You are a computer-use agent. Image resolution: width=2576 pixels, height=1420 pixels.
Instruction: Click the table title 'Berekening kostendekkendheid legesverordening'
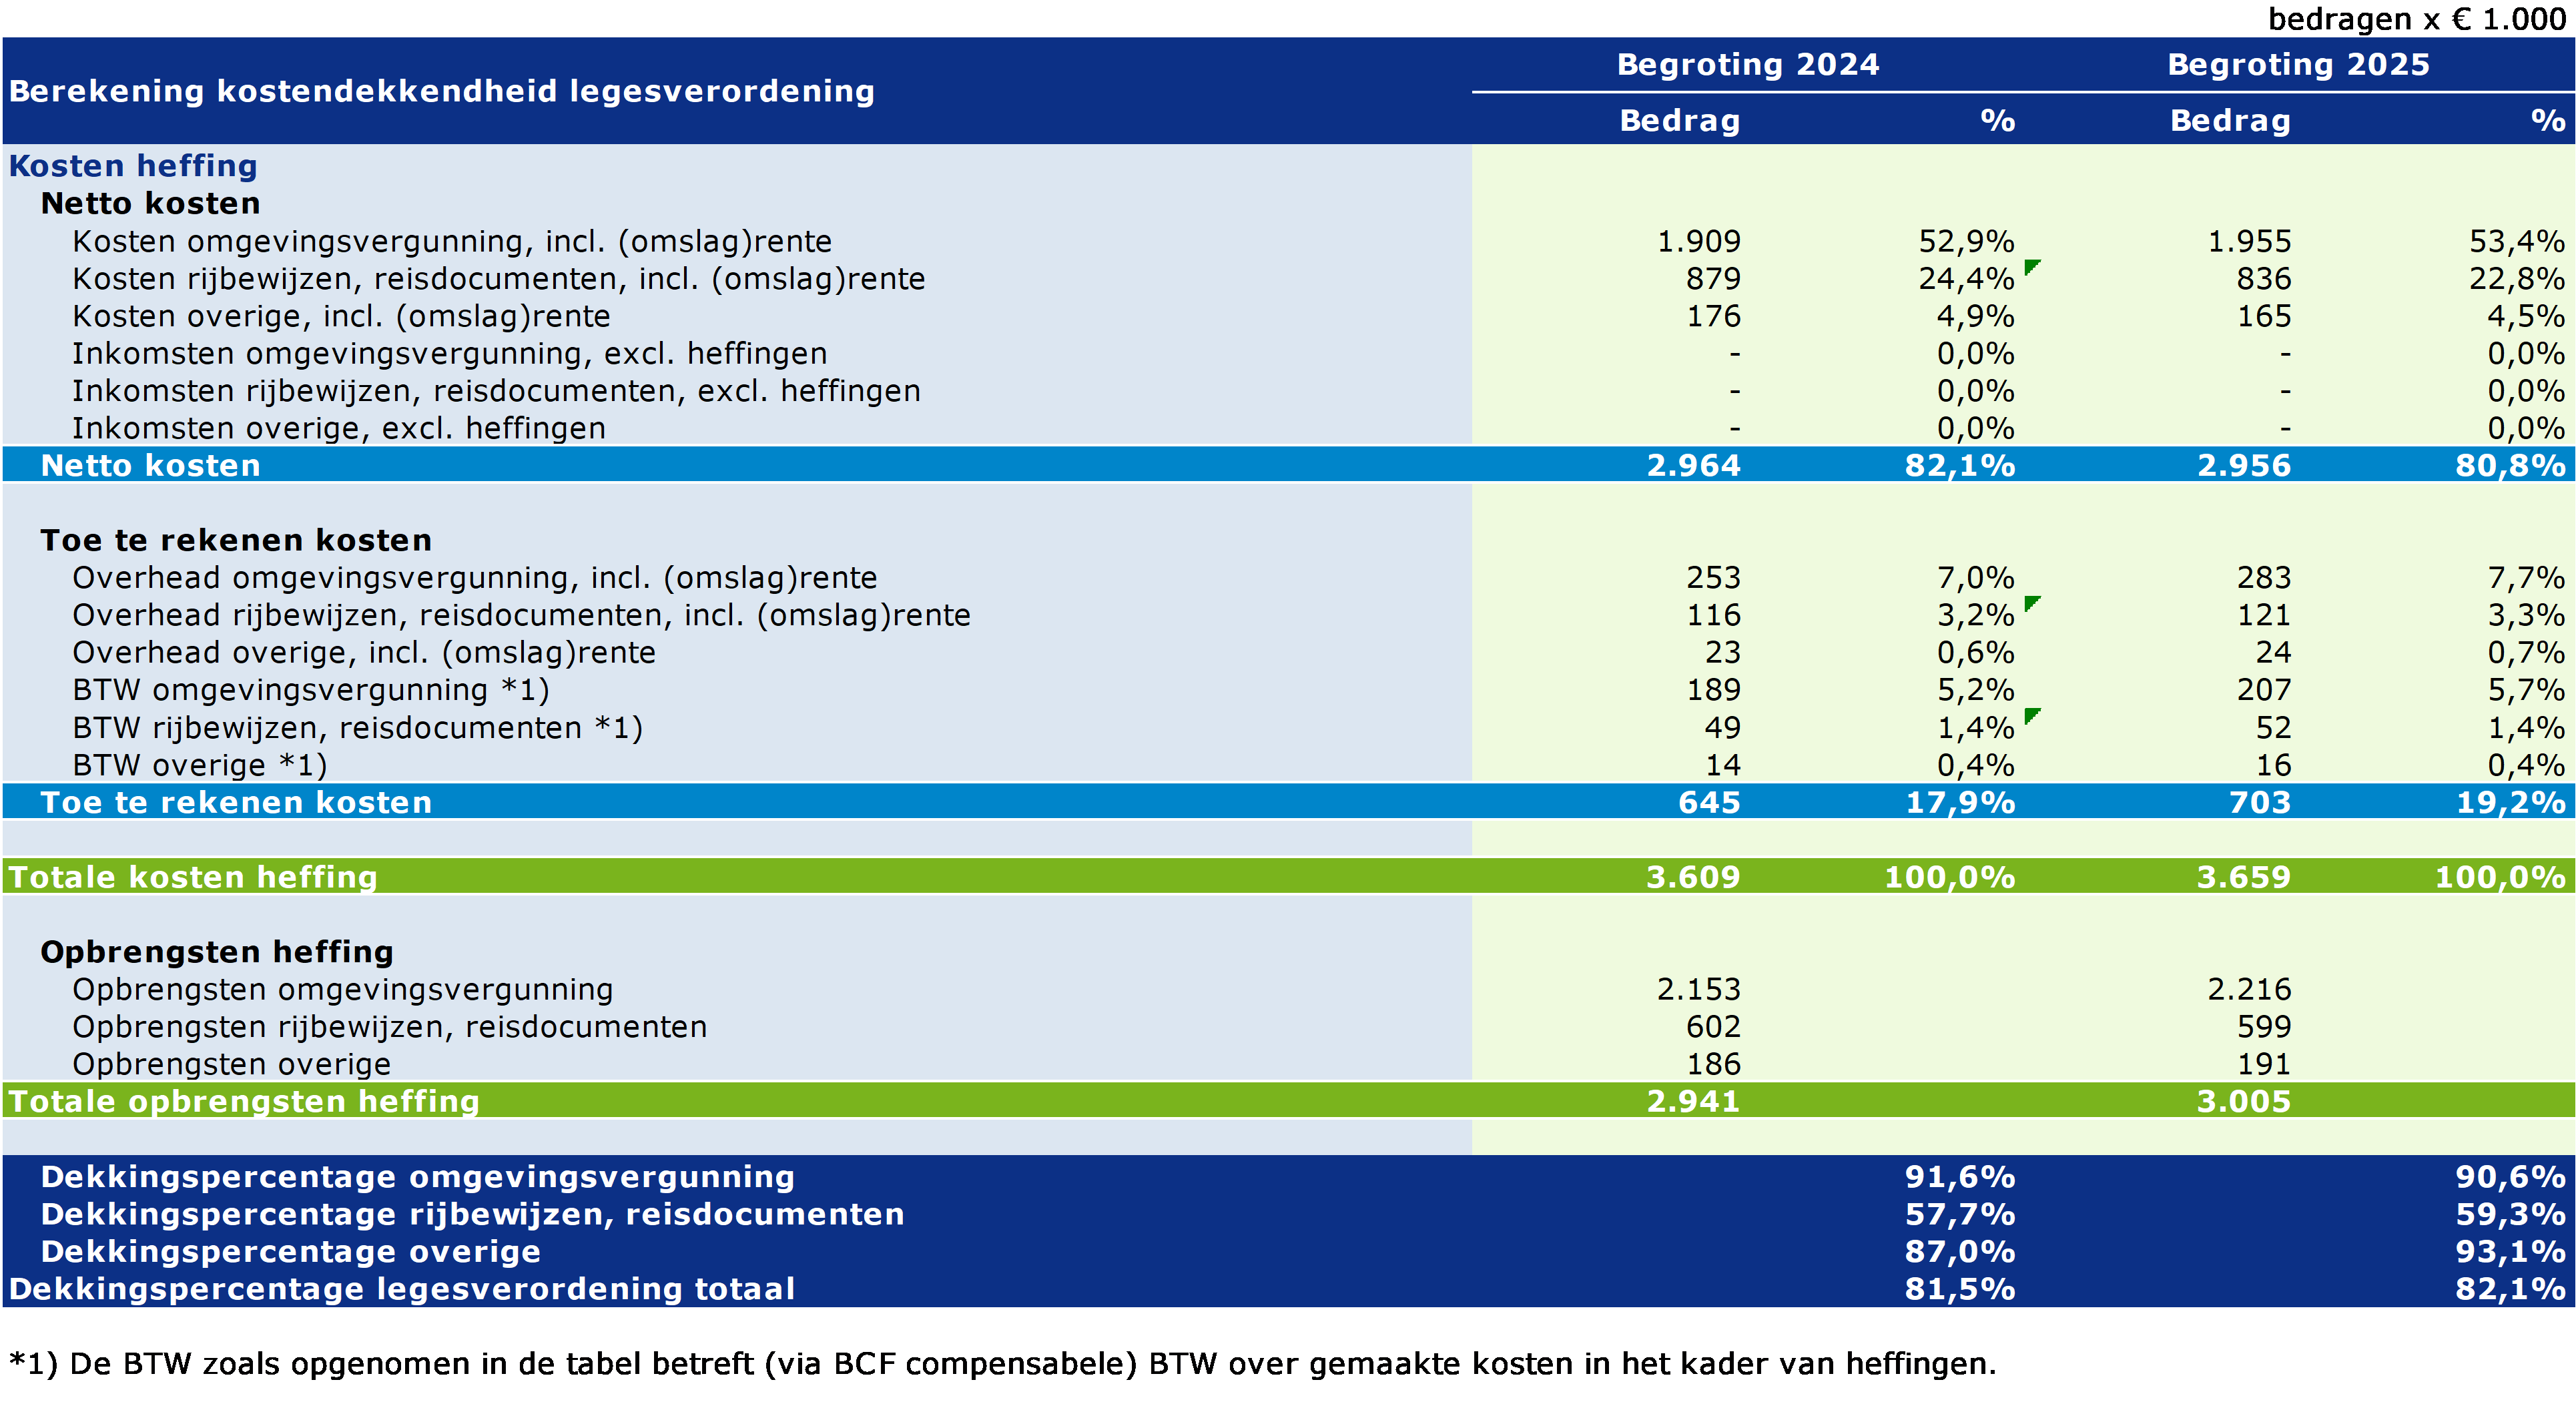(x=442, y=91)
